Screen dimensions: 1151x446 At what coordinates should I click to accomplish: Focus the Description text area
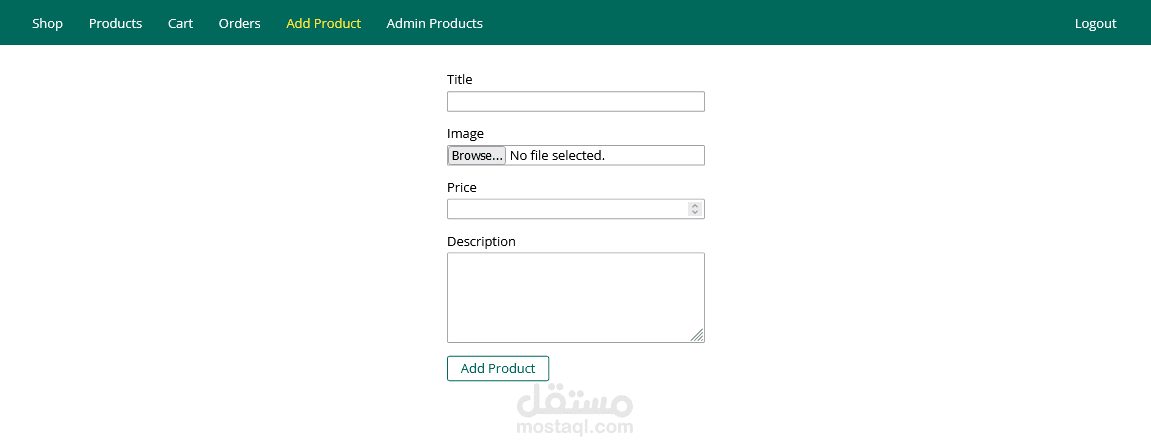[x=575, y=296]
